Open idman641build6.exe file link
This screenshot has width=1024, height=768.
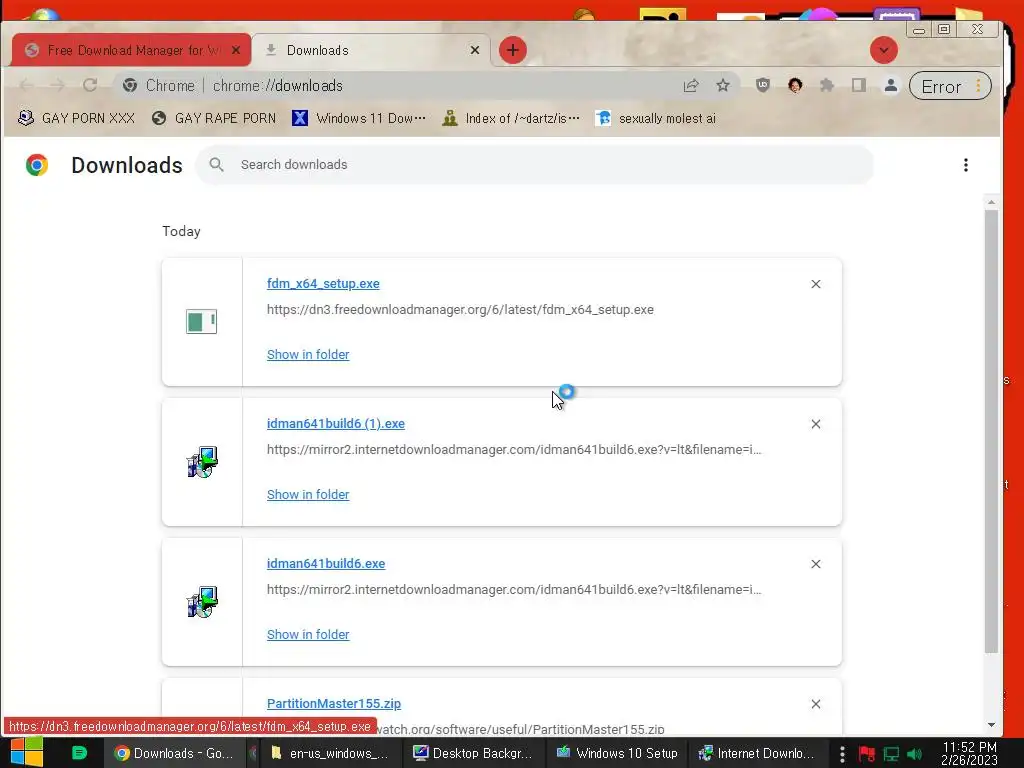(326, 564)
